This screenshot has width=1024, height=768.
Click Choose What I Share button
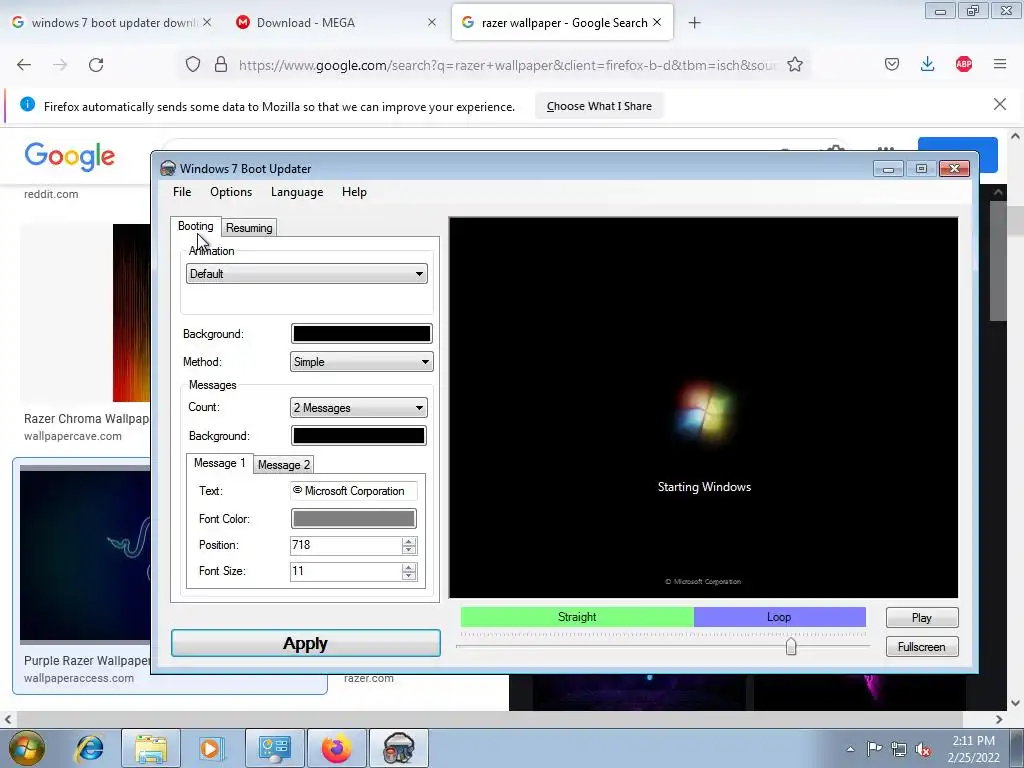pos(599,106)
